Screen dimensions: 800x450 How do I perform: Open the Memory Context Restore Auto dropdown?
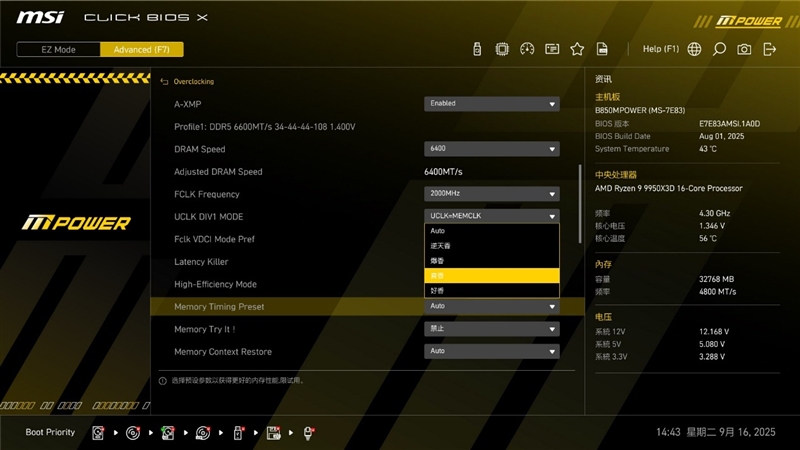tap(492, 351)
